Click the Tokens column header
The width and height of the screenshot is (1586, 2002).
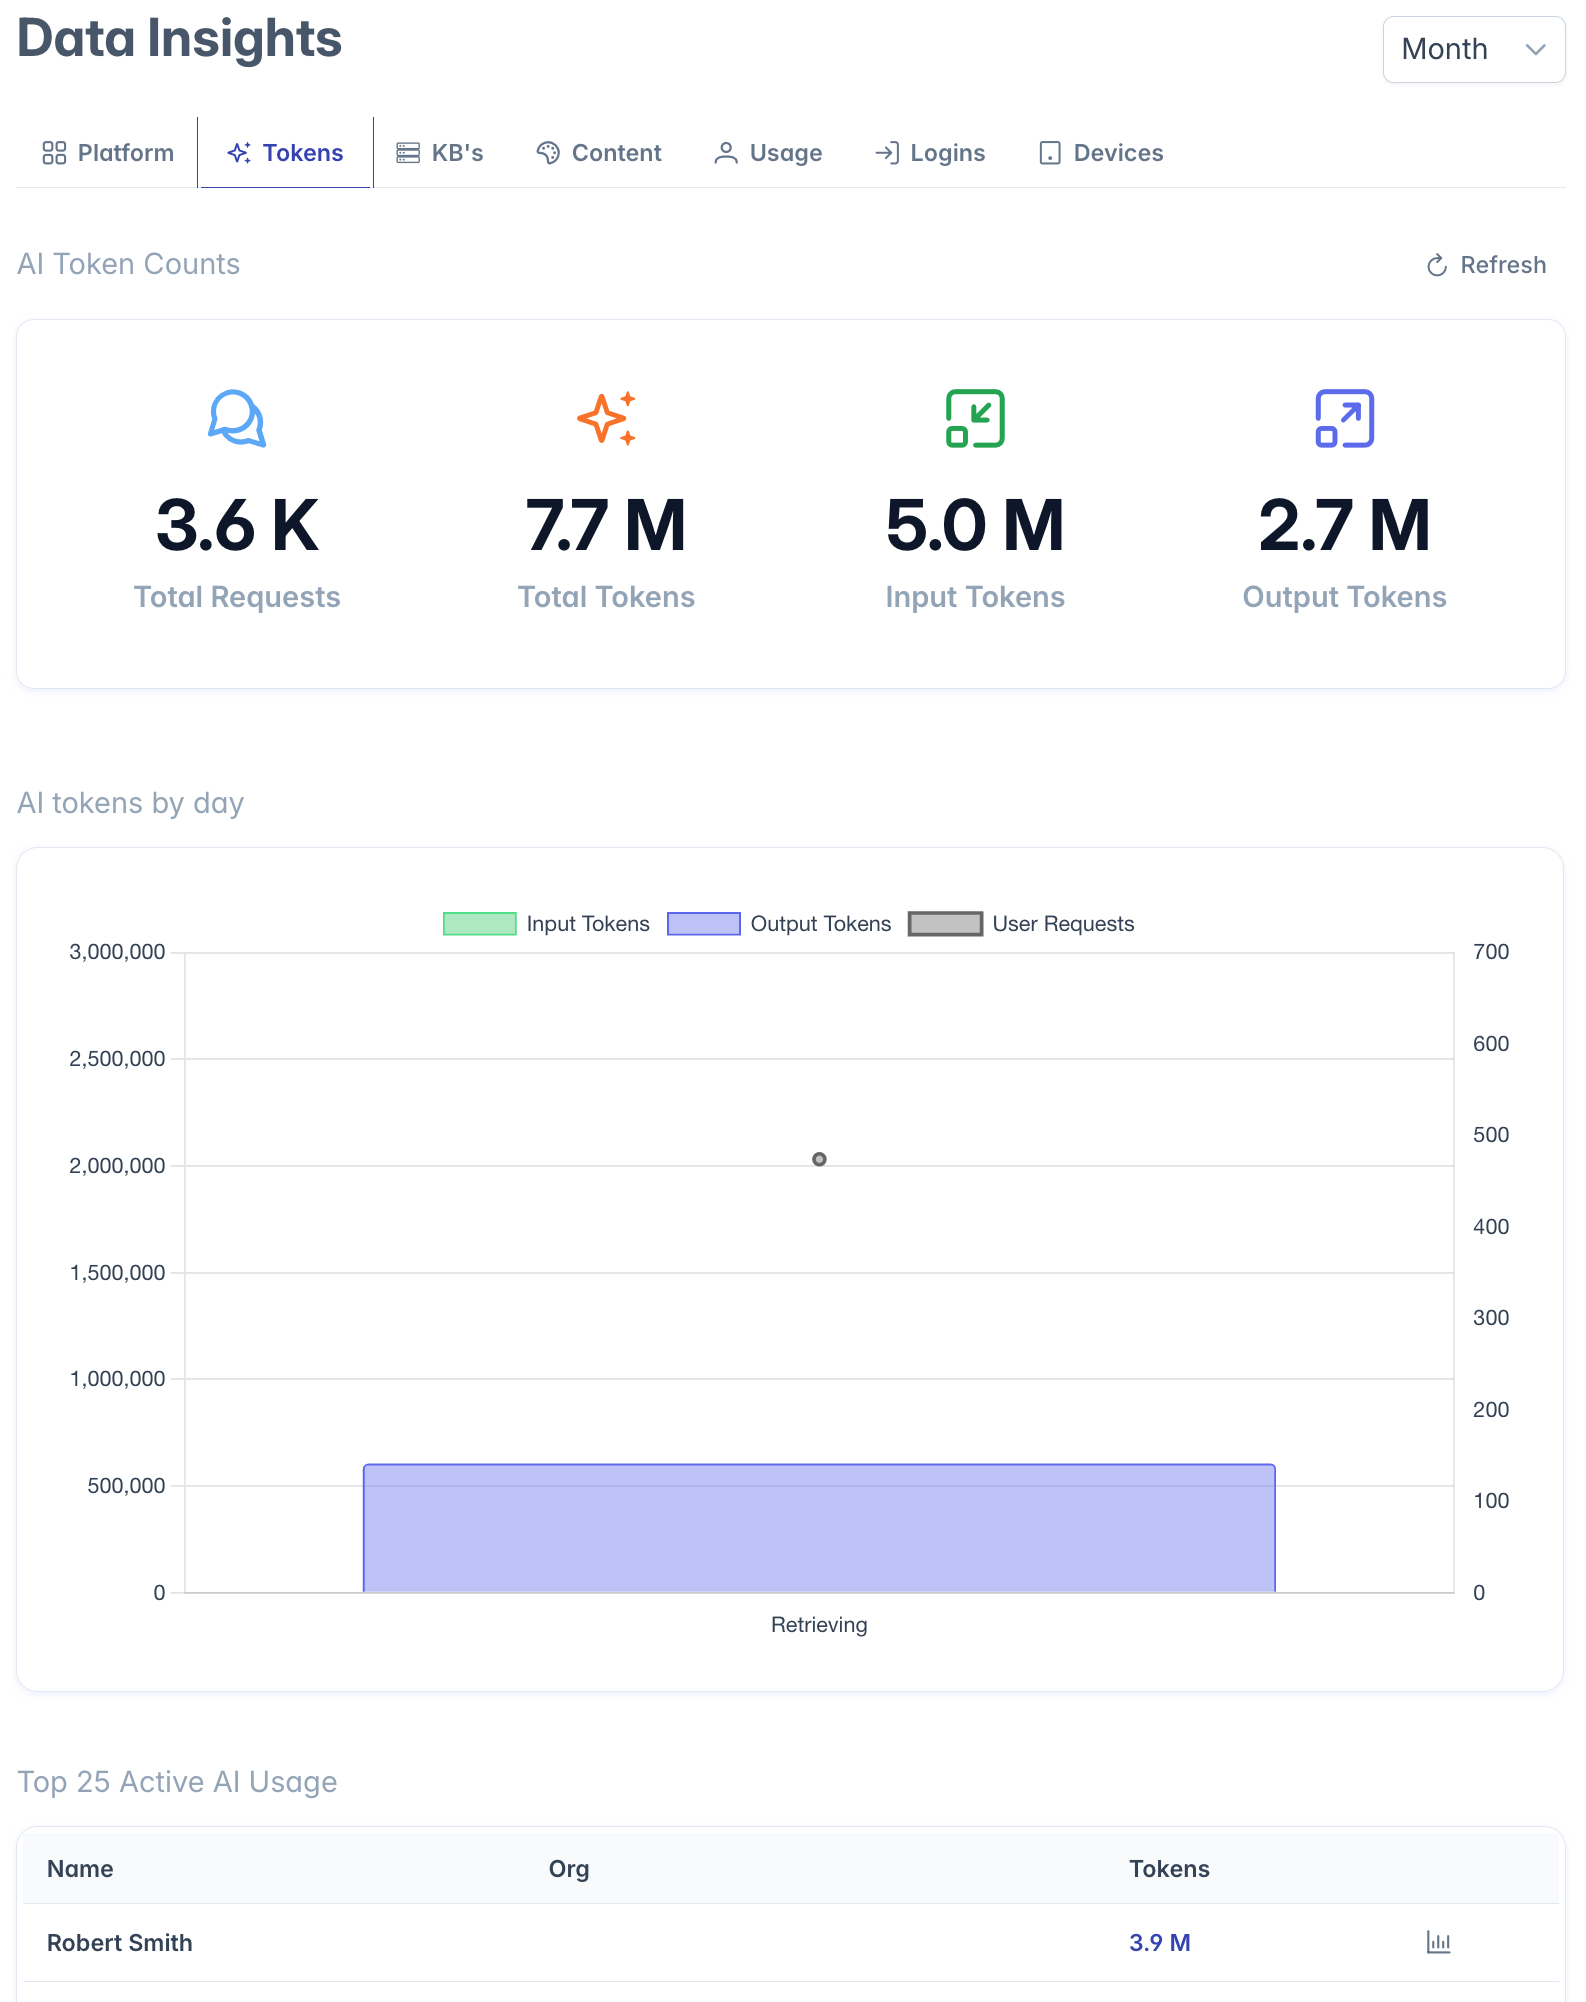click(1169, 1869)
